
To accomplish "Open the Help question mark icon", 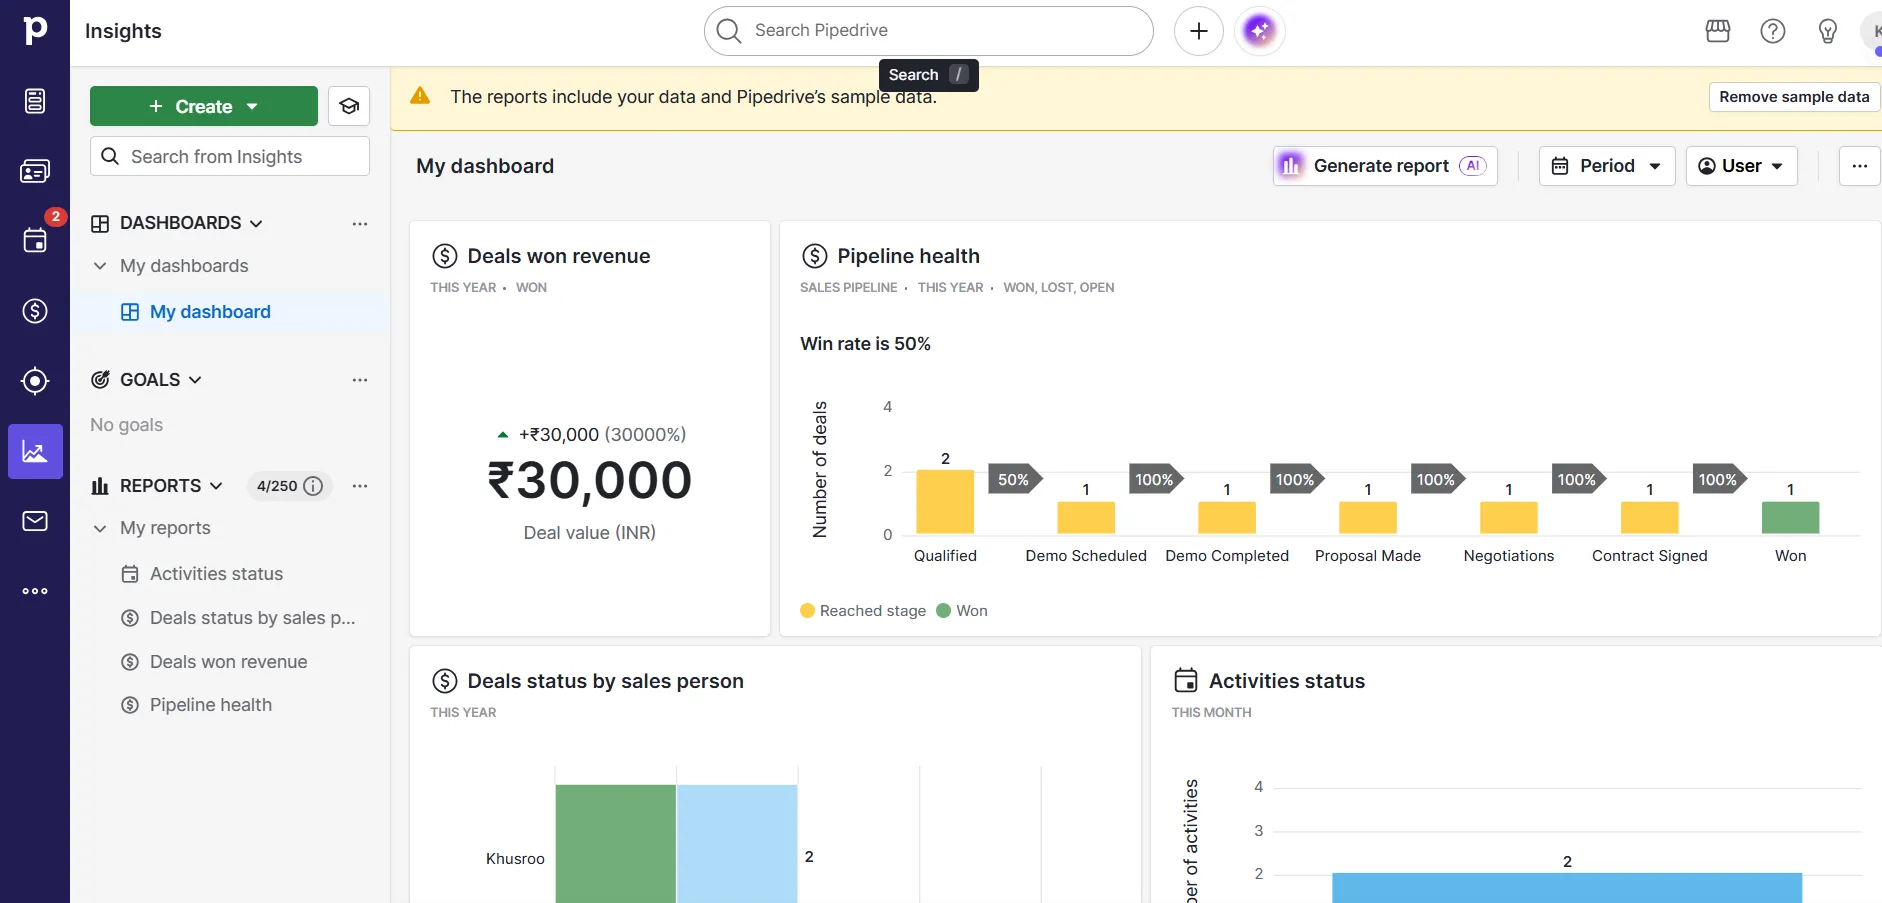I will coord(1773,31).
